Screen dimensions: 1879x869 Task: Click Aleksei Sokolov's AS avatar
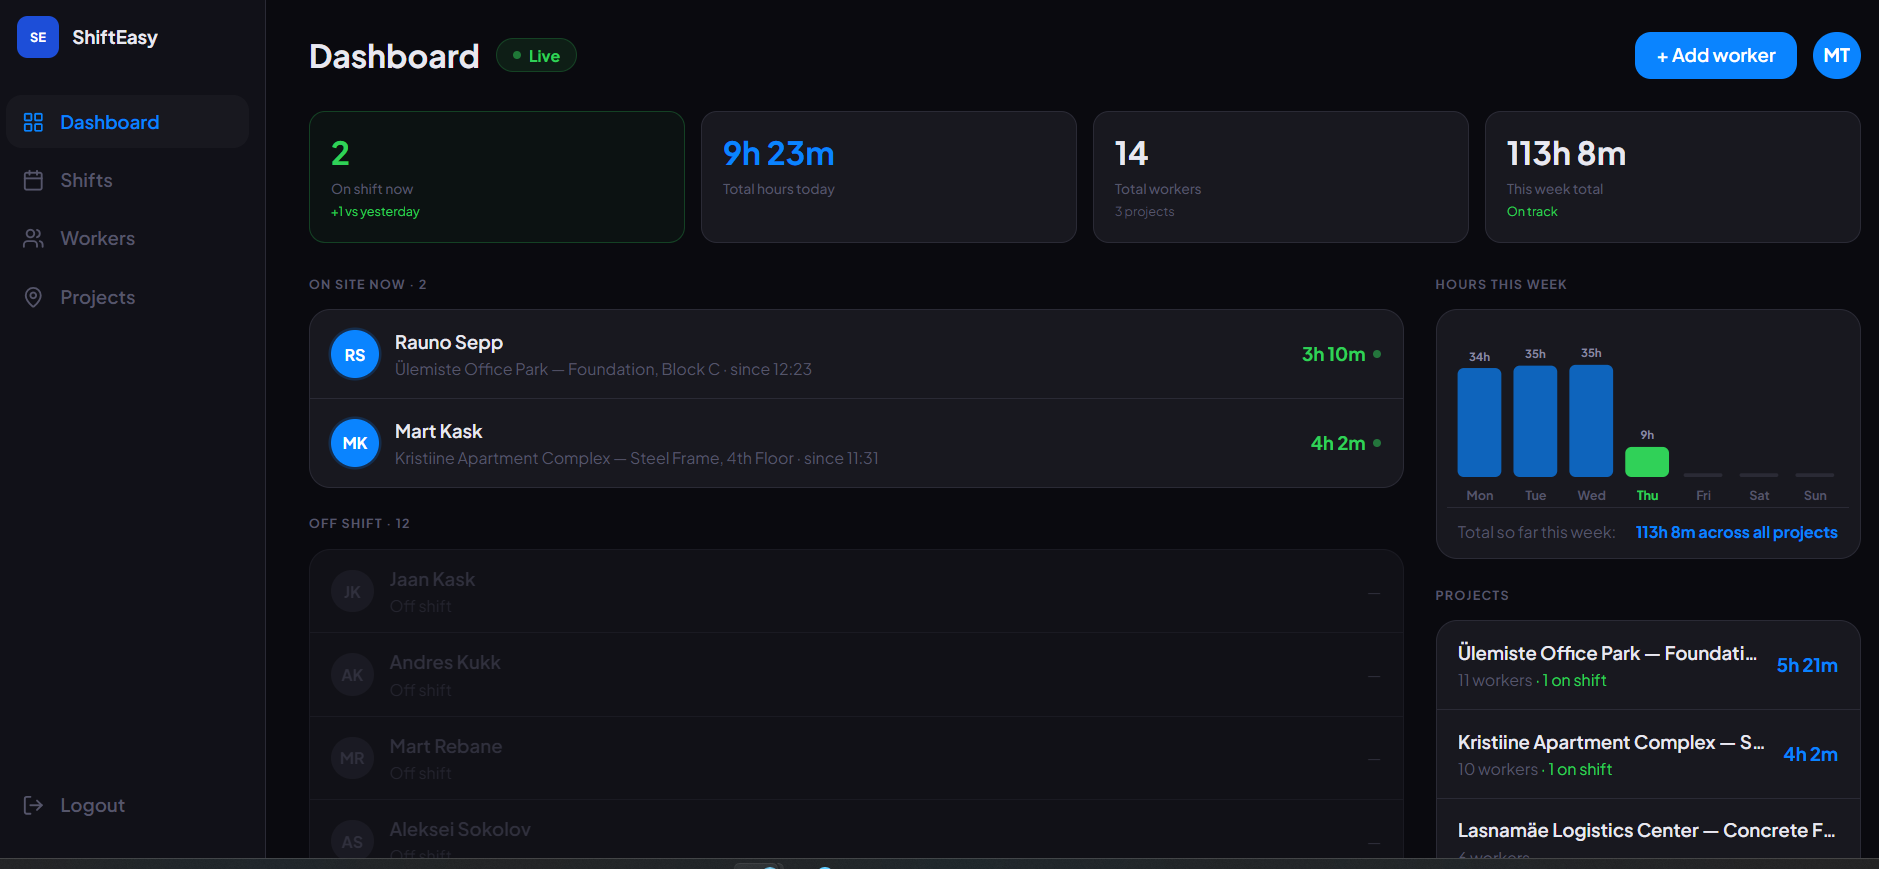click(352, 841)
